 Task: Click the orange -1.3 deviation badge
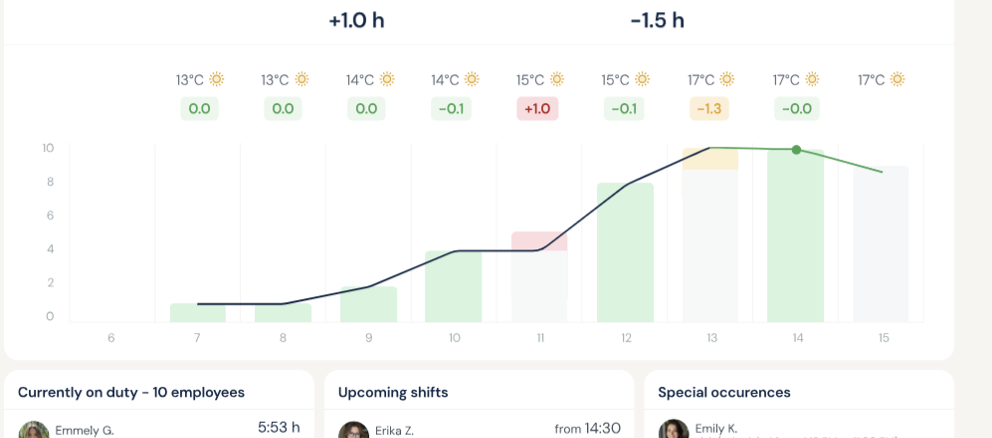[x=708, y=109]
